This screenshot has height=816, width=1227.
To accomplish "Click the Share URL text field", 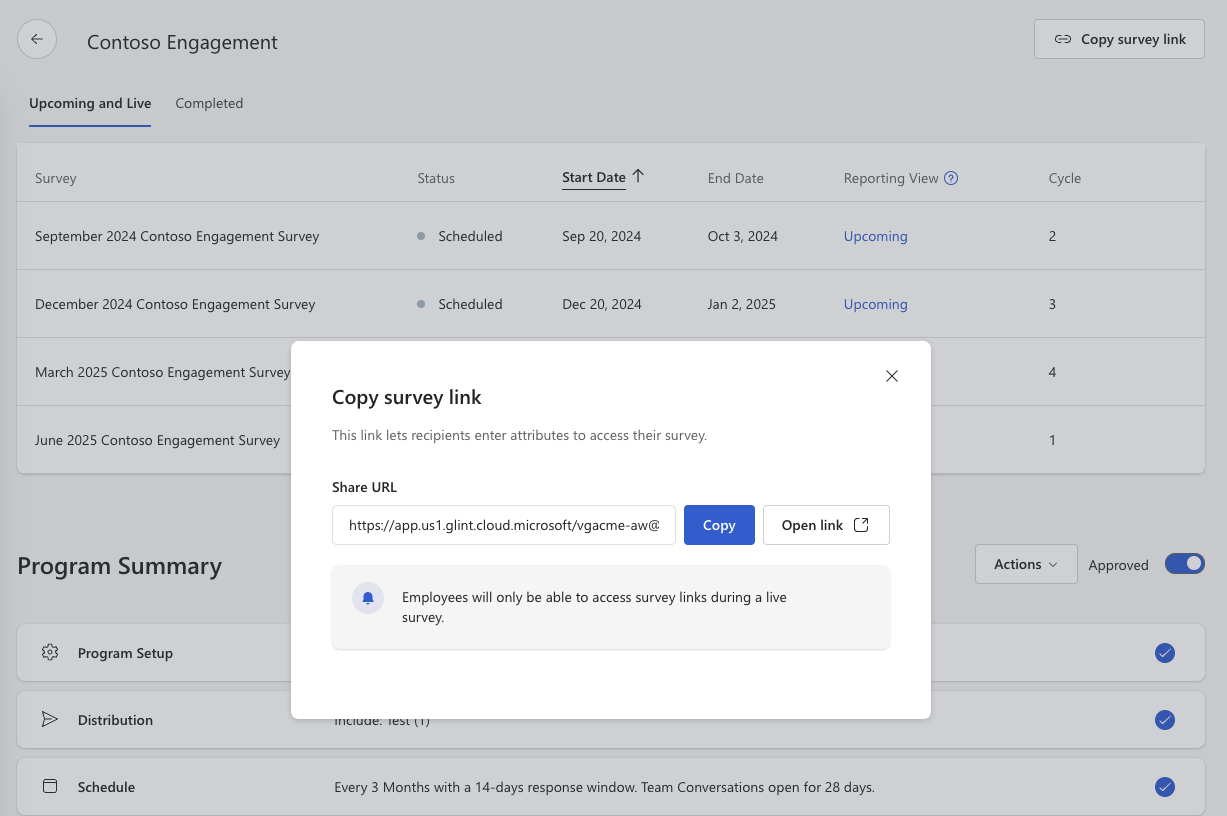I will click(x=504, y=525).
